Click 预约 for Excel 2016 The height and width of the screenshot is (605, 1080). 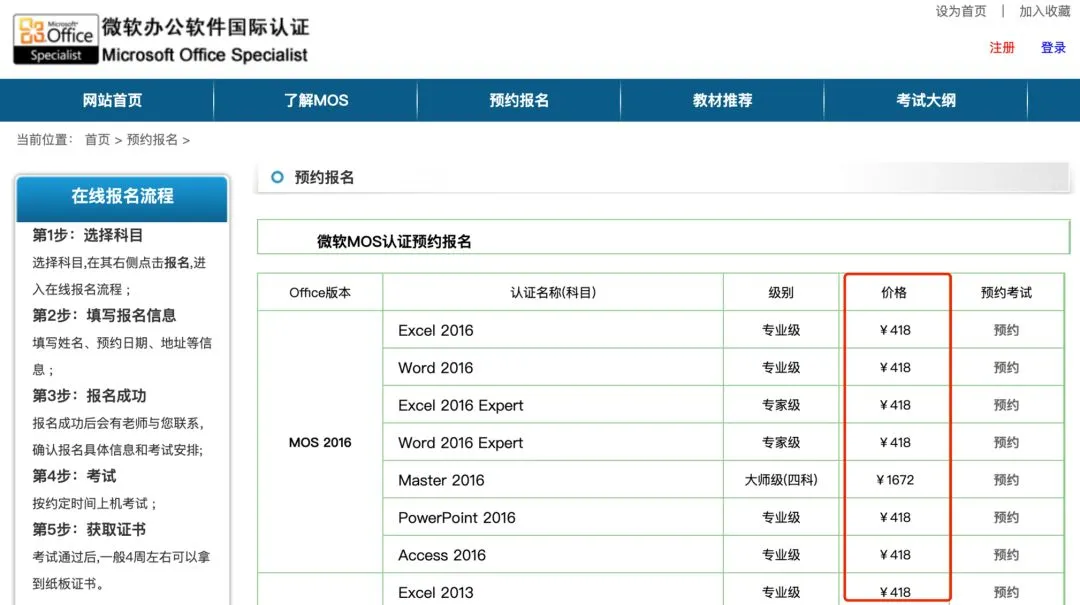pyautogui.click(x=1006, y=330)
